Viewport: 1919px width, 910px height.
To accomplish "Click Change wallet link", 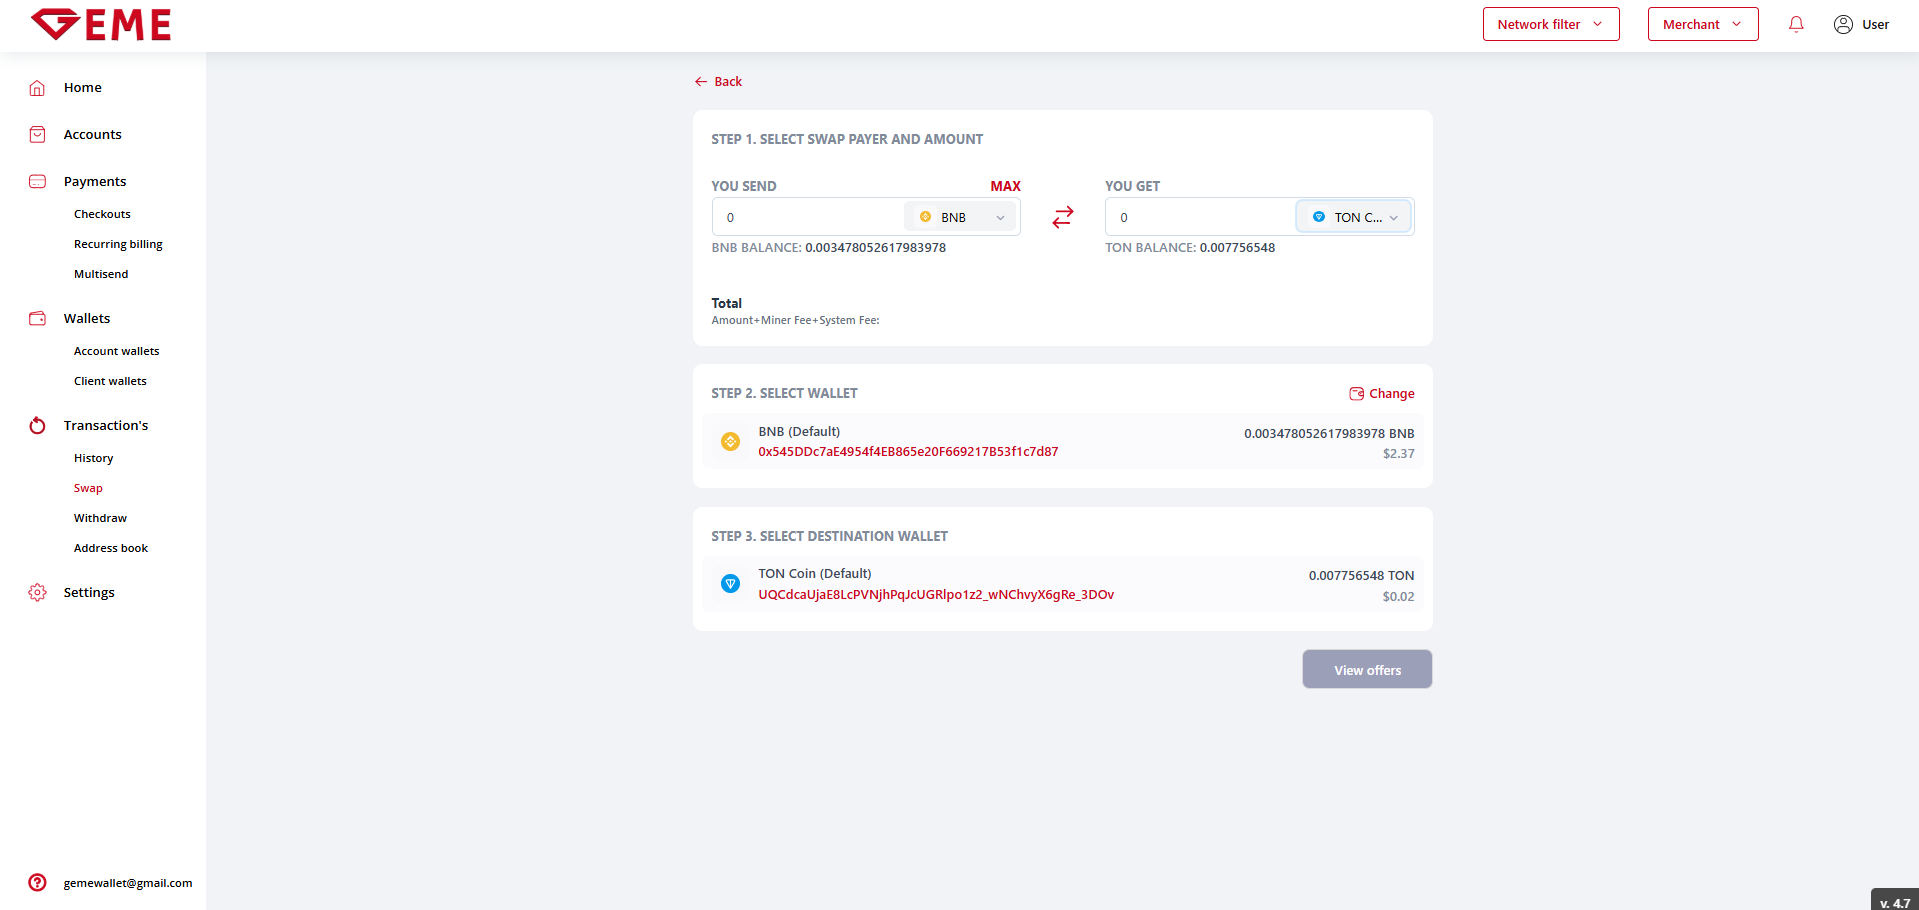I will pyautogui.click(x=1382, y=394).
